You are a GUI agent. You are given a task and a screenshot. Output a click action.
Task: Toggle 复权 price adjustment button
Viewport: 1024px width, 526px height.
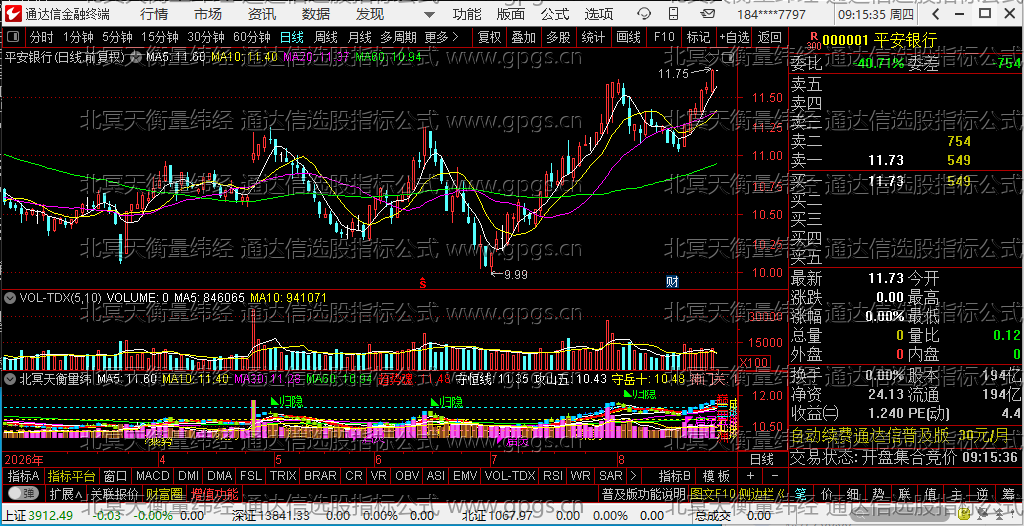490,37
